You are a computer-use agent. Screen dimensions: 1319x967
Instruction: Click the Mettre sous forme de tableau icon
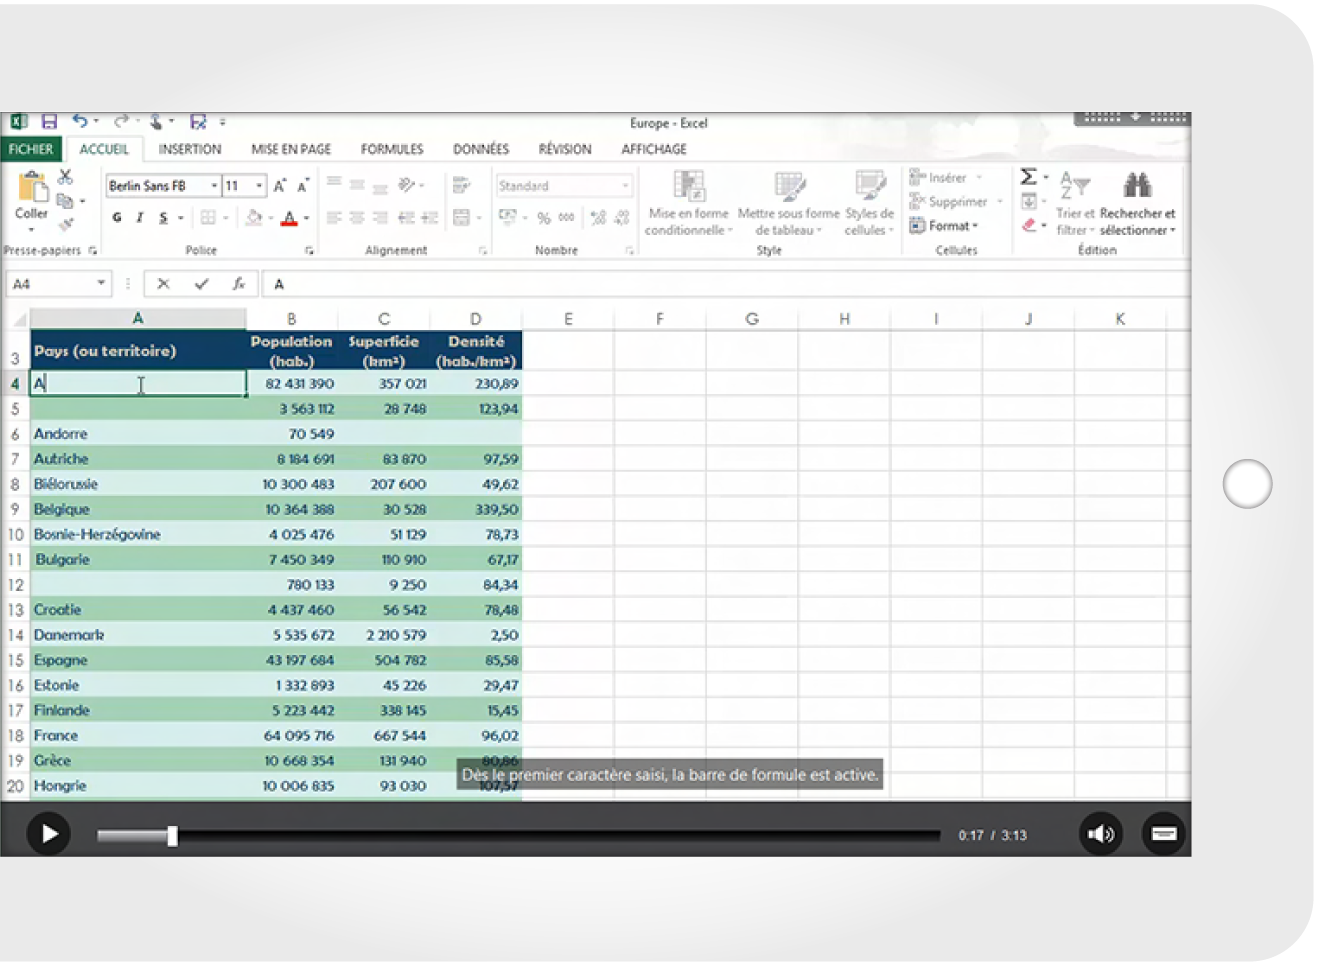pos(789,187)
